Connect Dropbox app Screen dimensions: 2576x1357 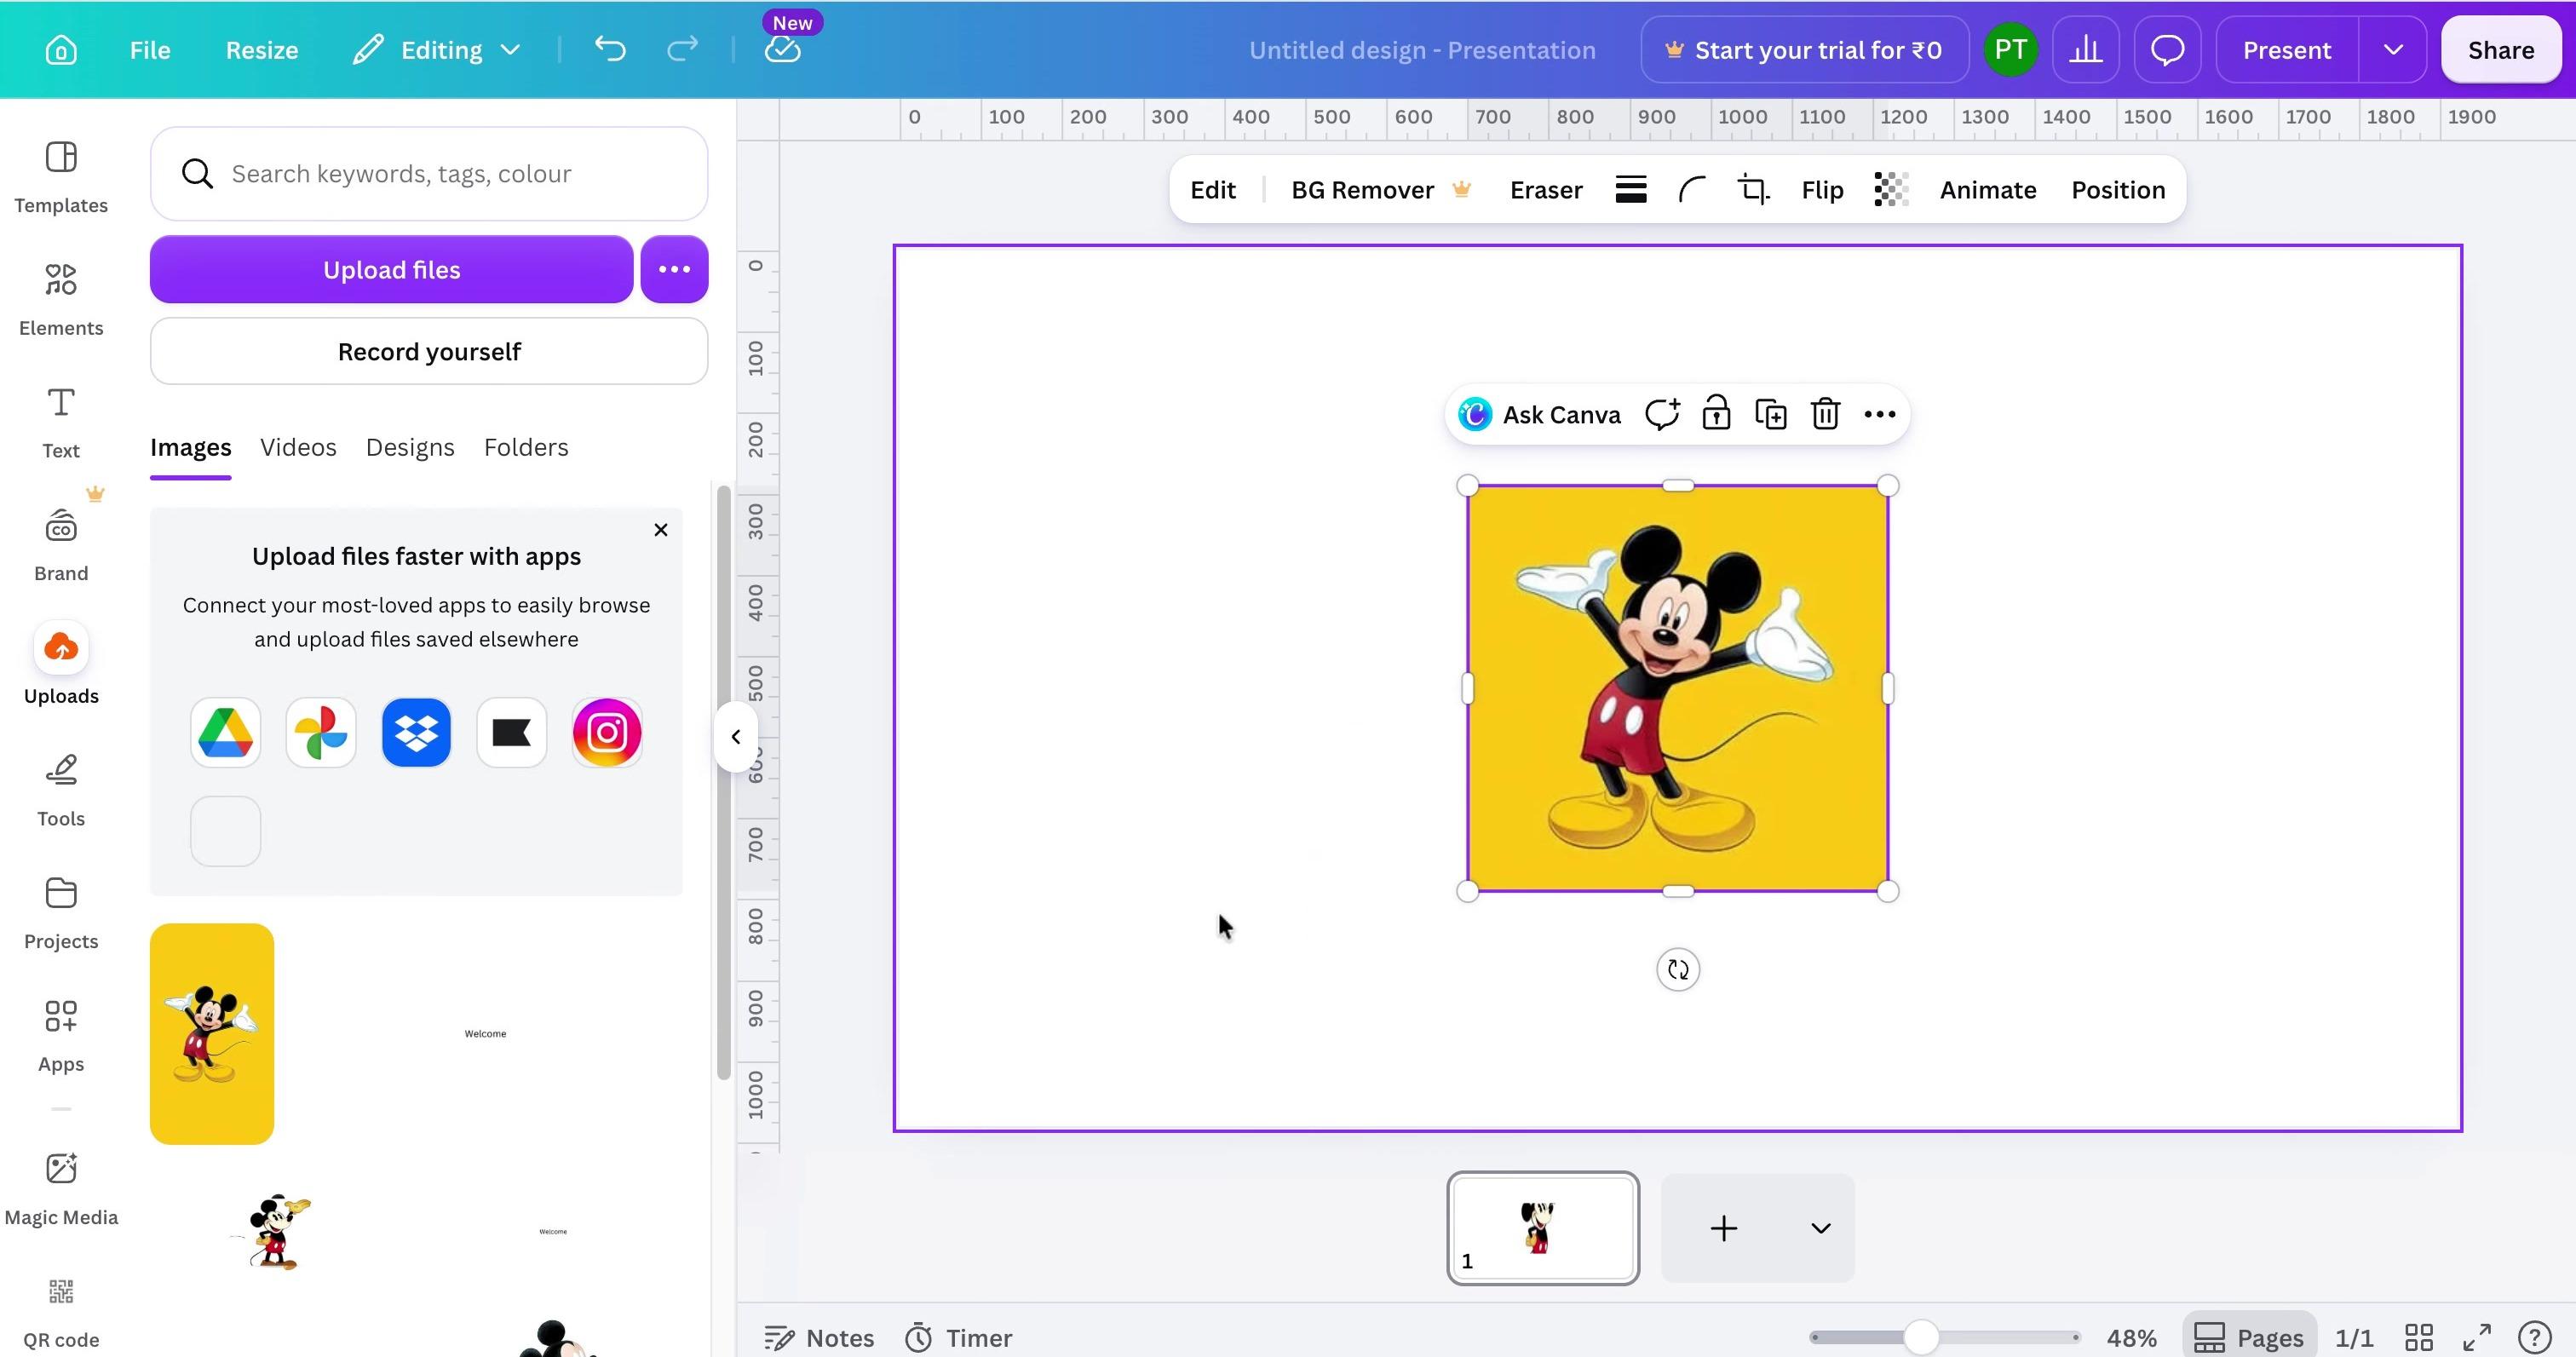point(416,733)
